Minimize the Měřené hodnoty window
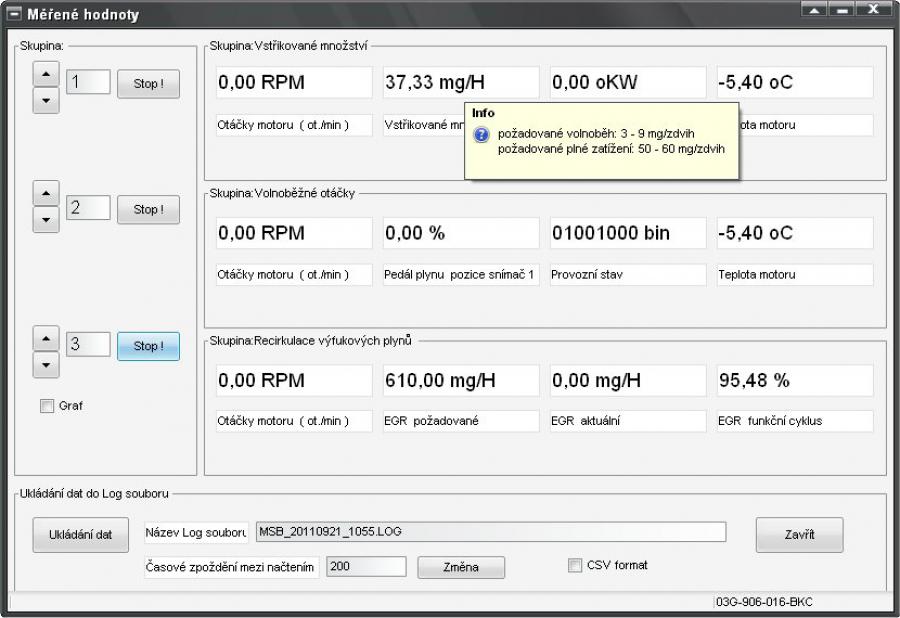This screenshot has height=618, width=900. (843, 10)
